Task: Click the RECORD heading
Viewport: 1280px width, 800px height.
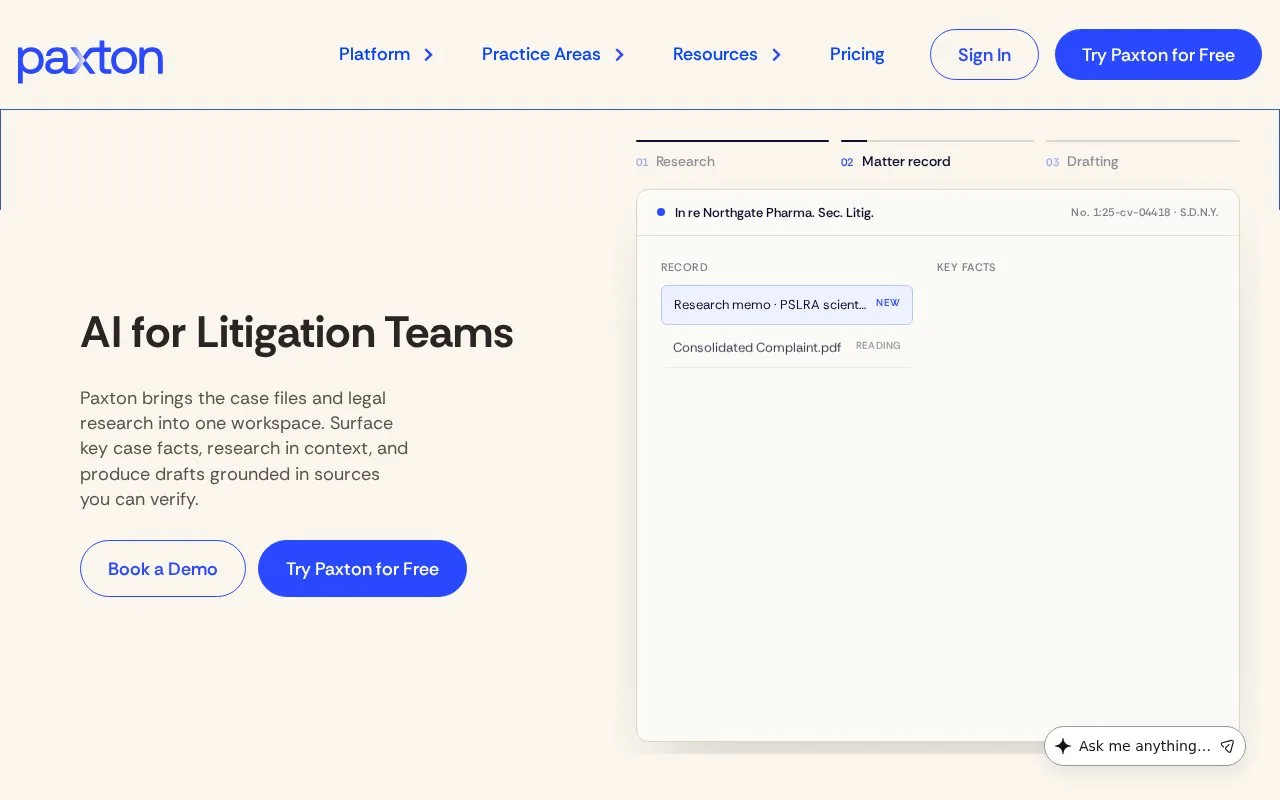Action: [684, 268]
